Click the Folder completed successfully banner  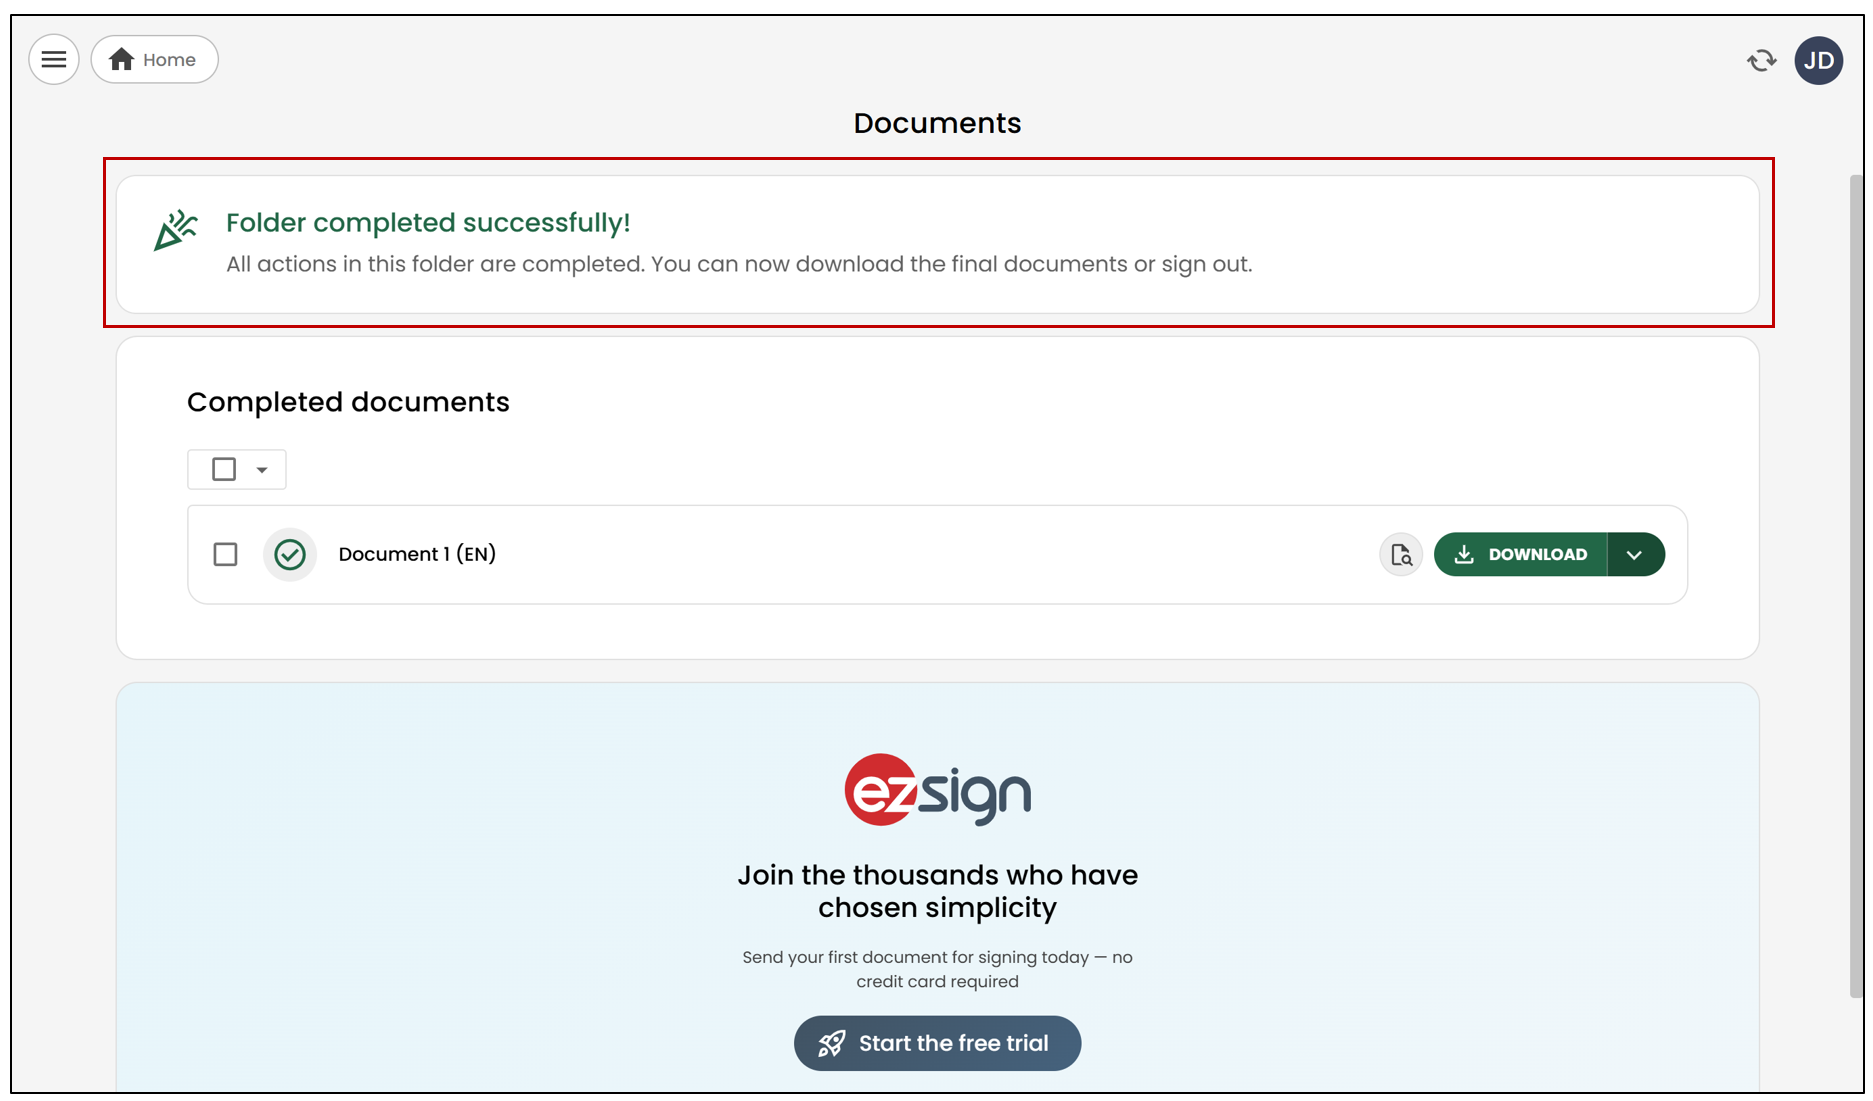[937, 244]
